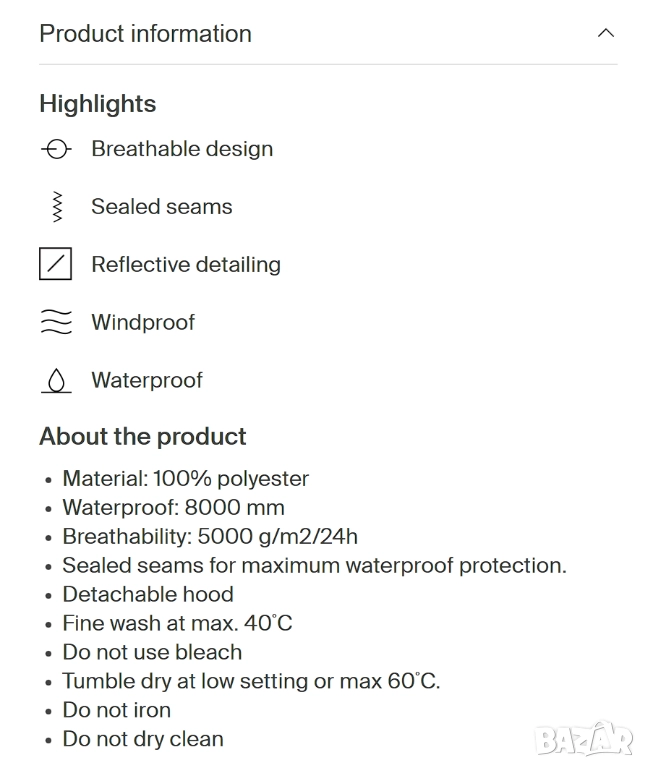Click the Waterproof droplet icon
The width and height of the screenshot is (645, 768).
[56, 381]
